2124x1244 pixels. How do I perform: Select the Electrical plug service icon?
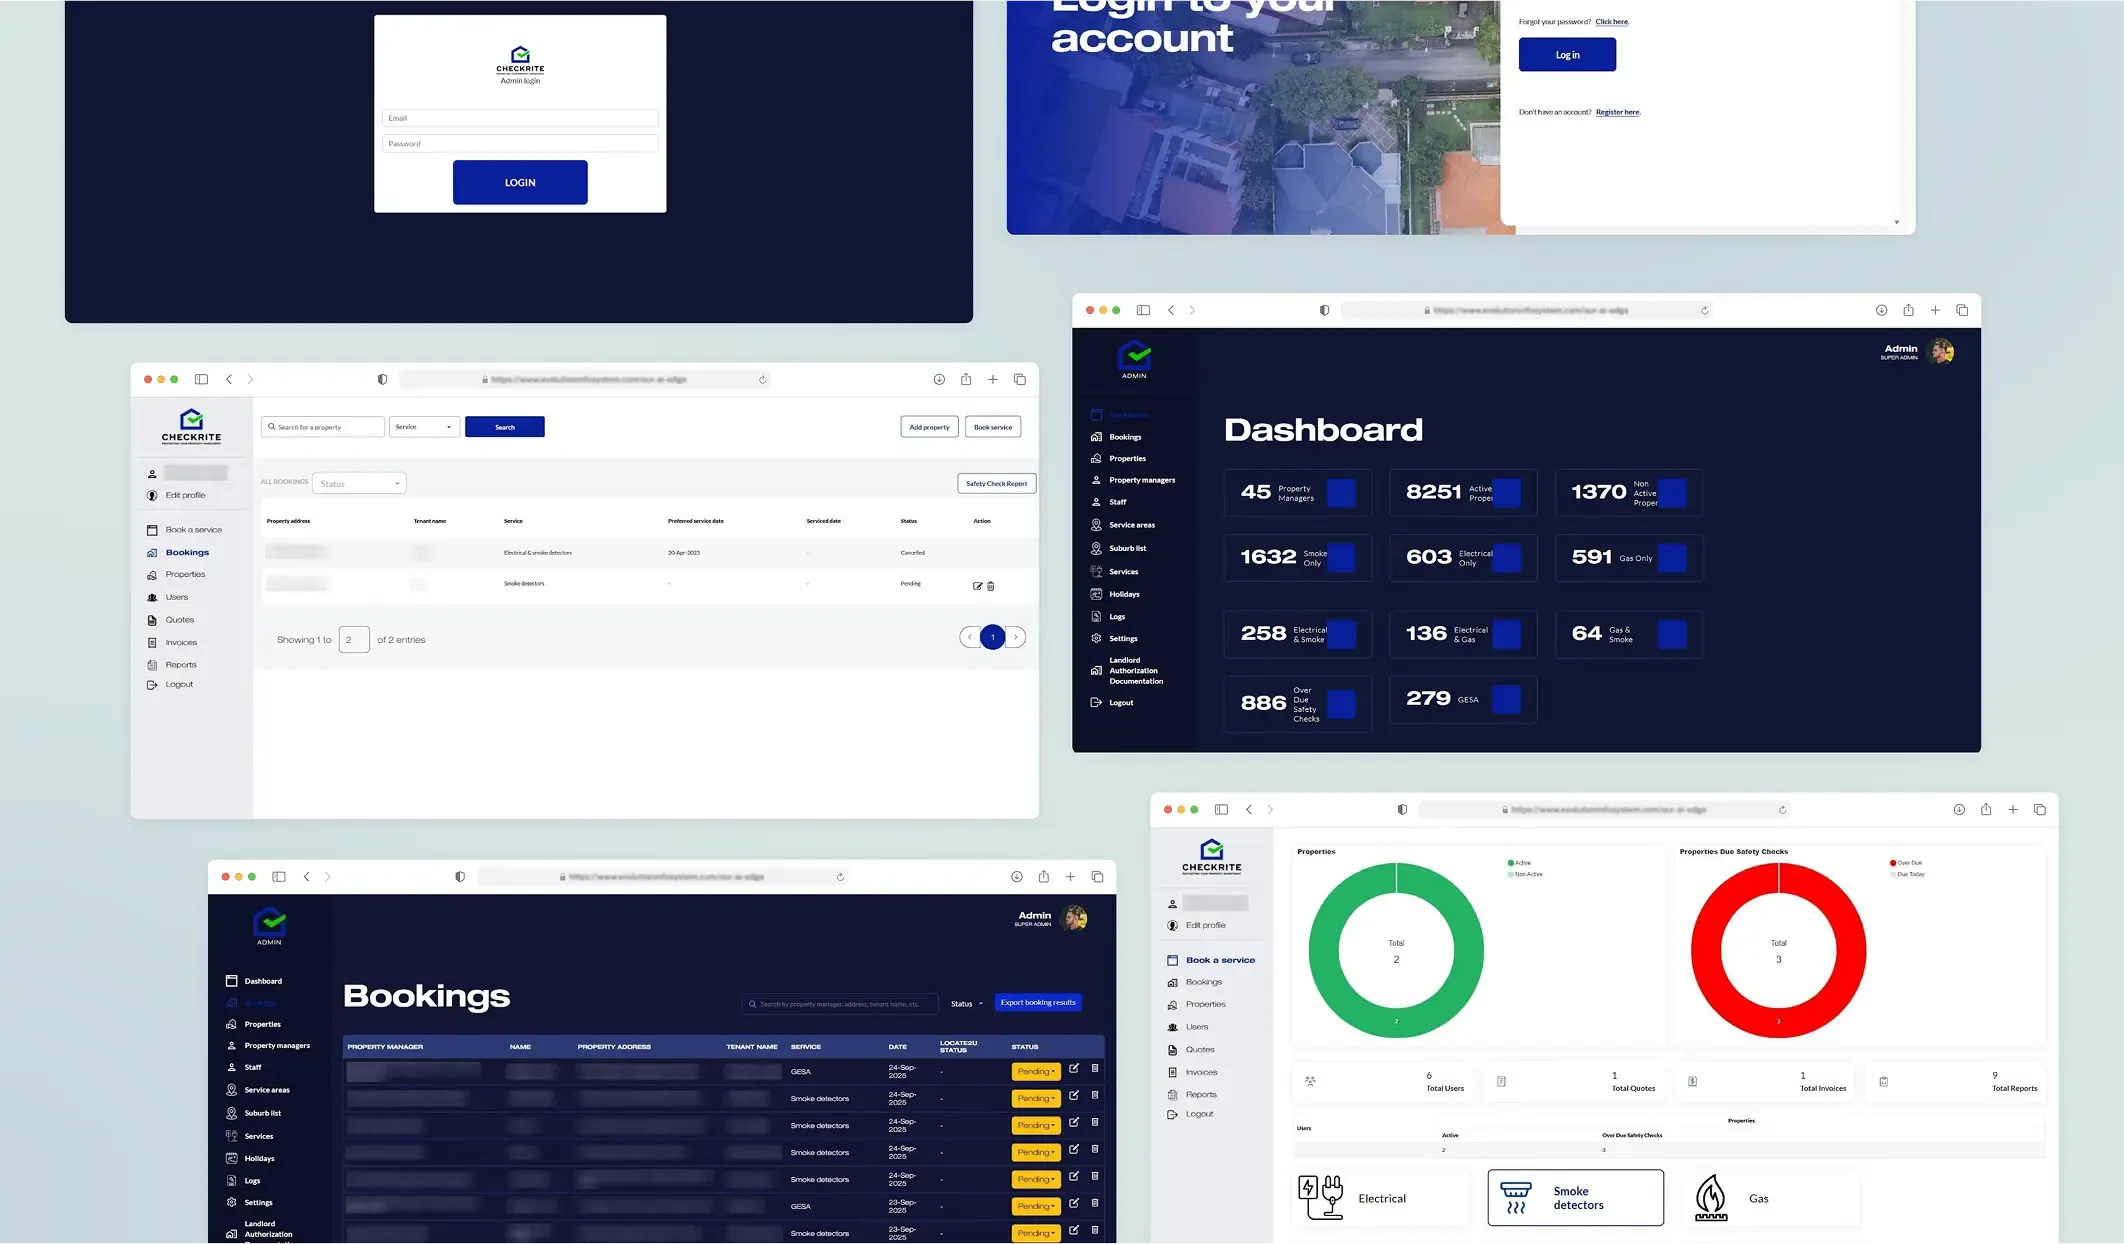(1320, 1197)
